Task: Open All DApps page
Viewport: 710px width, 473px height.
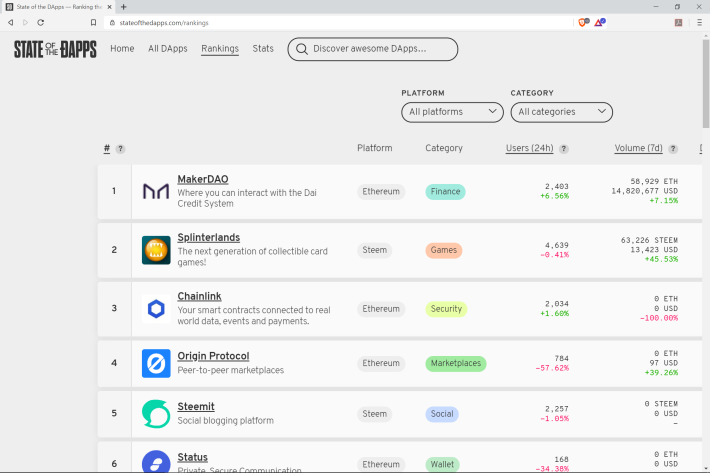Action: tap(168, 48)
